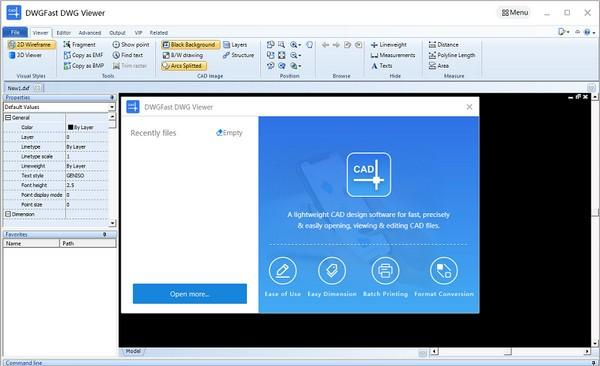Switch to the VIP ribbon tab
Image resolution: width=600 pixels, height=366 pixels.
(x=138, y=33)
